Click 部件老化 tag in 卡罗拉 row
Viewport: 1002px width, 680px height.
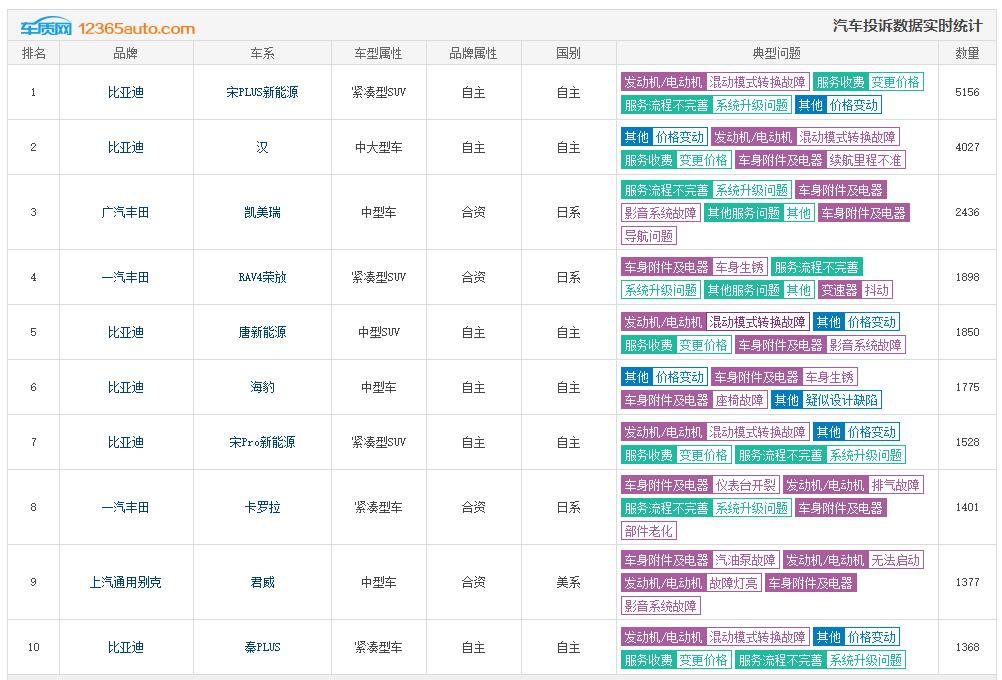pyautogui.click(x=649, y=530)
